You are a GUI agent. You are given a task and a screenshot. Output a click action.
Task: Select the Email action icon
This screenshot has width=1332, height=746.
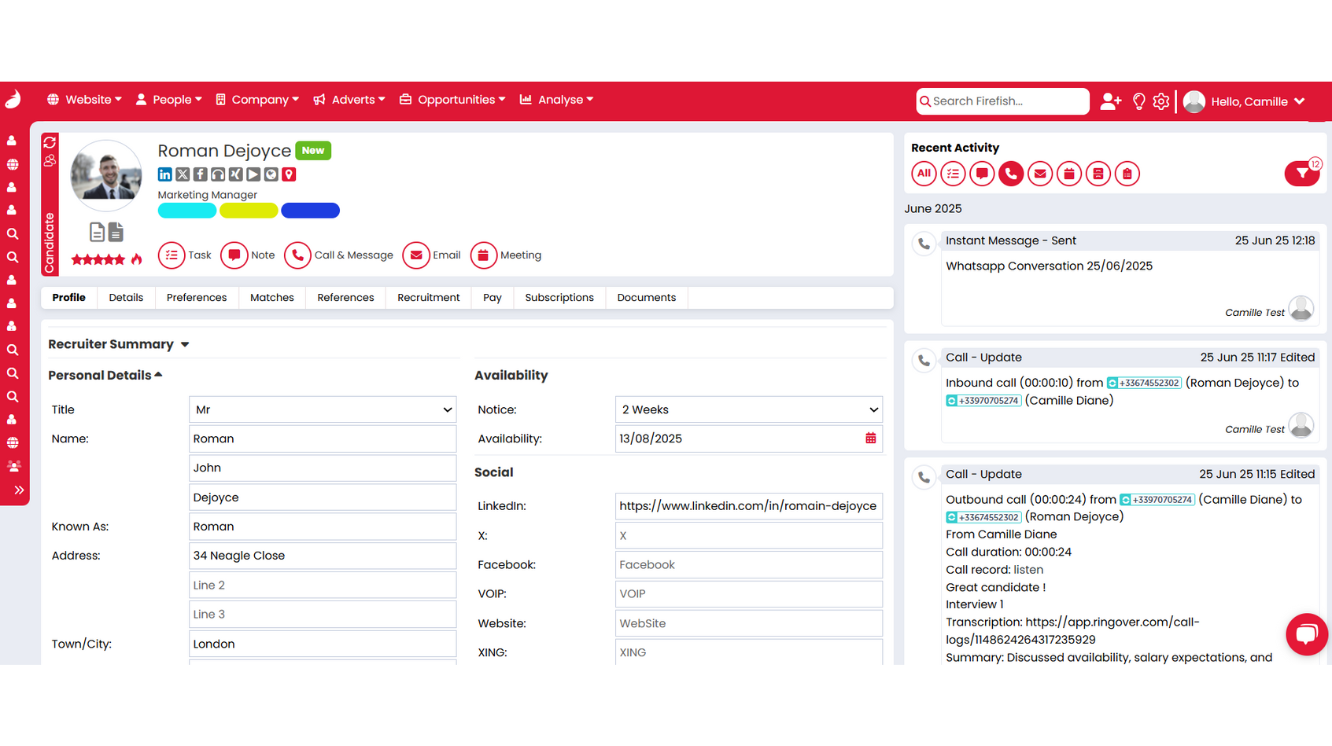coord(416,255)
